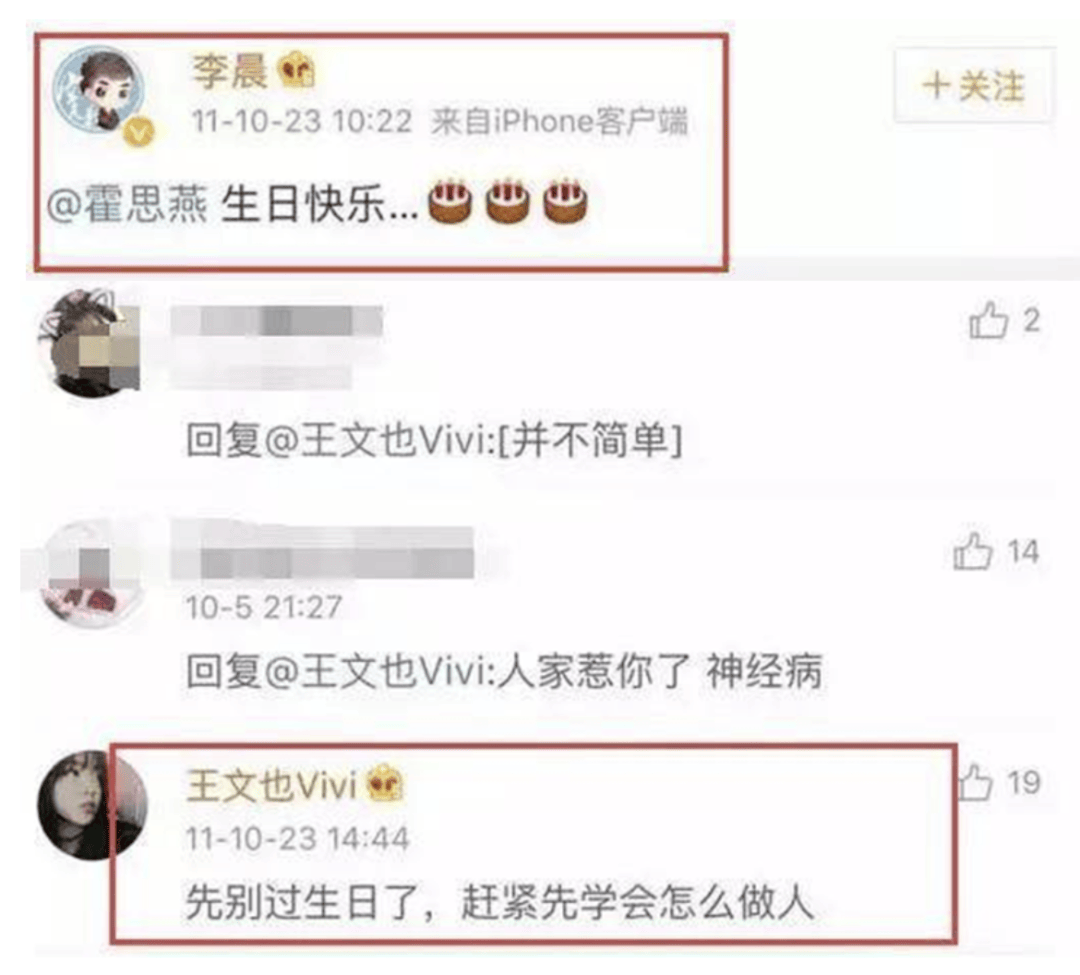Open the second commenter's blurred avatar

click(88, 574)
